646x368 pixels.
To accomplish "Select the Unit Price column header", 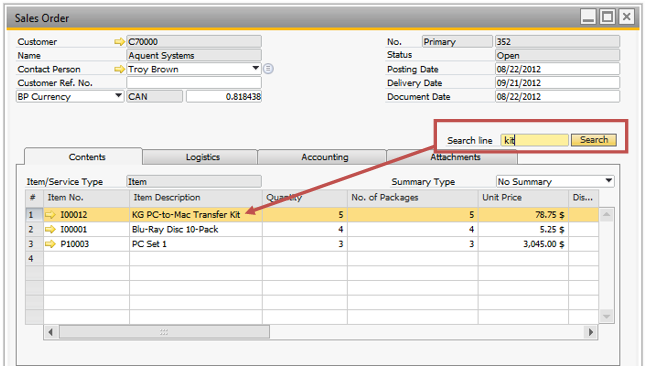I will pyautogui.click(x=523, y=198).
